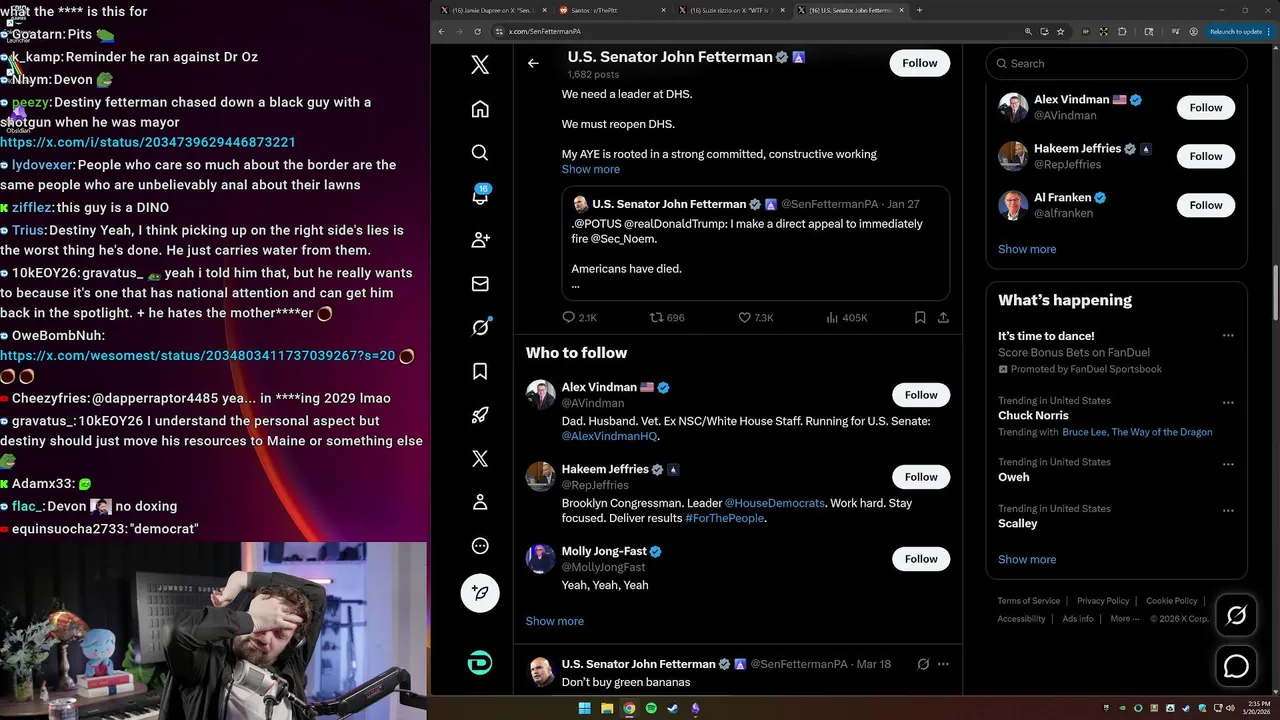Follow U.S. Senator John Fetterman in header
Viewport: 1280px width, 720px height.
click(x=919, y=63)
